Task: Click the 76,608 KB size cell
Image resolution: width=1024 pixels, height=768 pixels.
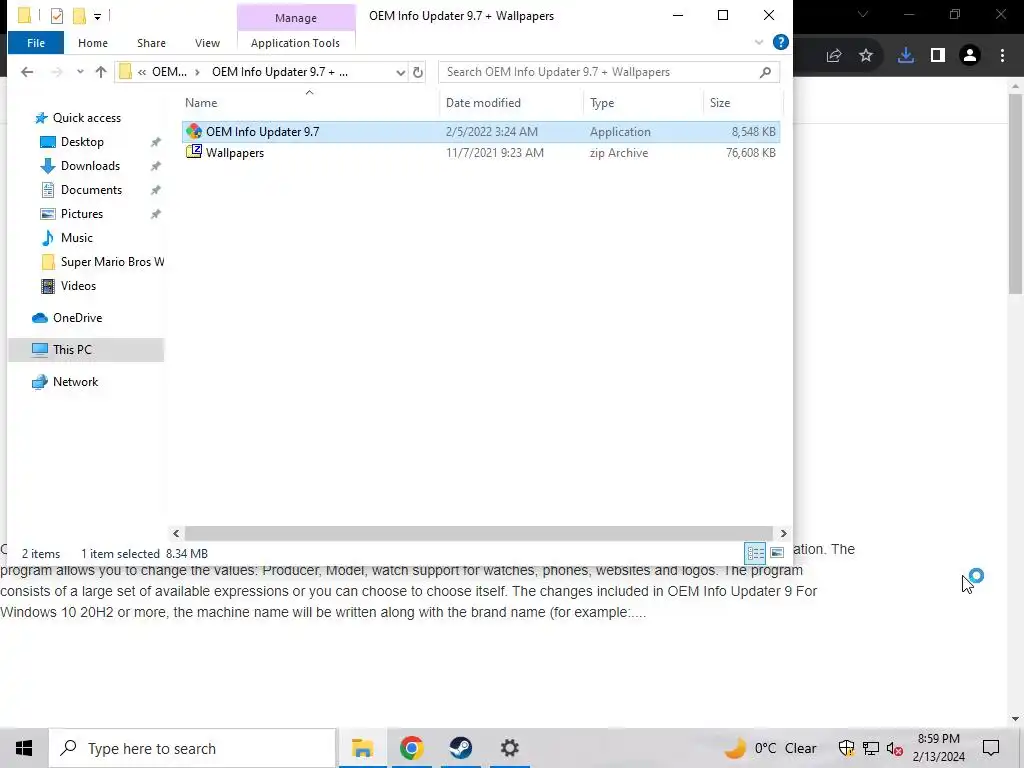Action: [750, 153]
